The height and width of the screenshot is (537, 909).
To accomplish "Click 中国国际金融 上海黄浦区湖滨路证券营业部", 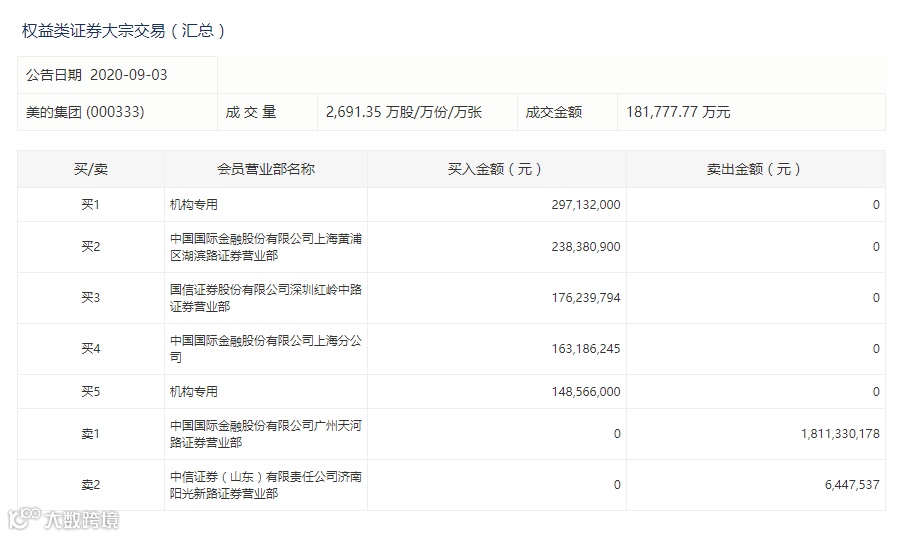I will point(266,247).
